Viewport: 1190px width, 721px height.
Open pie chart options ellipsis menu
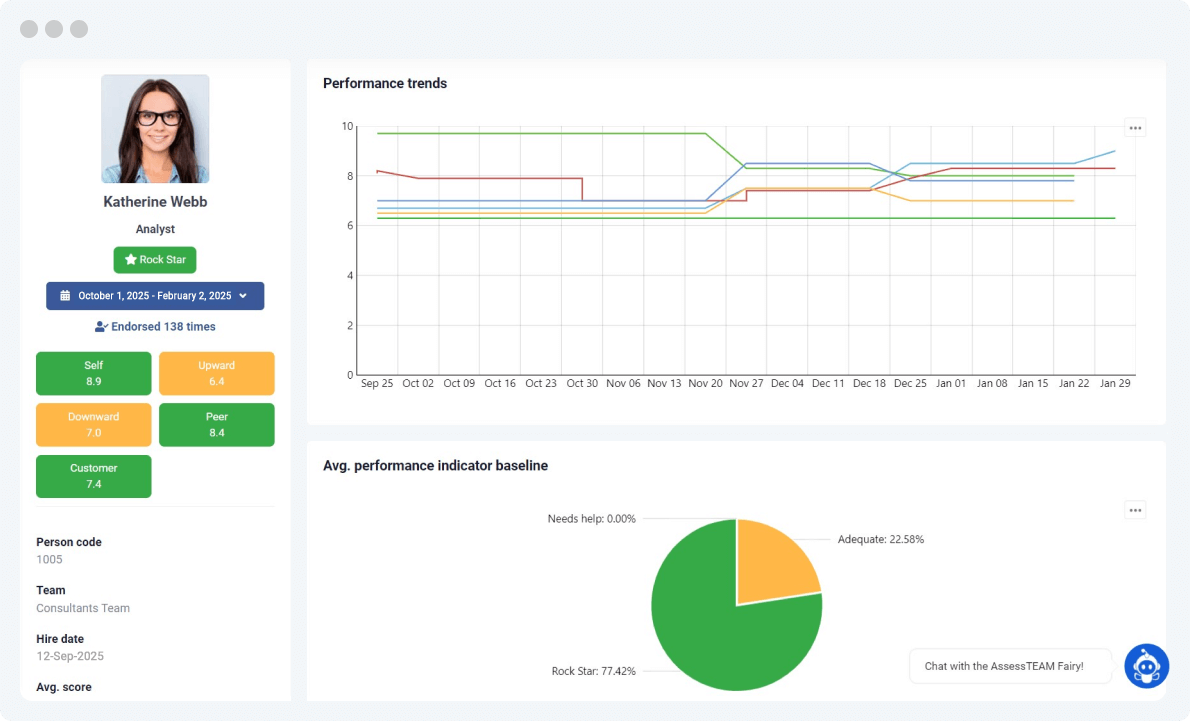(1135, 510)
